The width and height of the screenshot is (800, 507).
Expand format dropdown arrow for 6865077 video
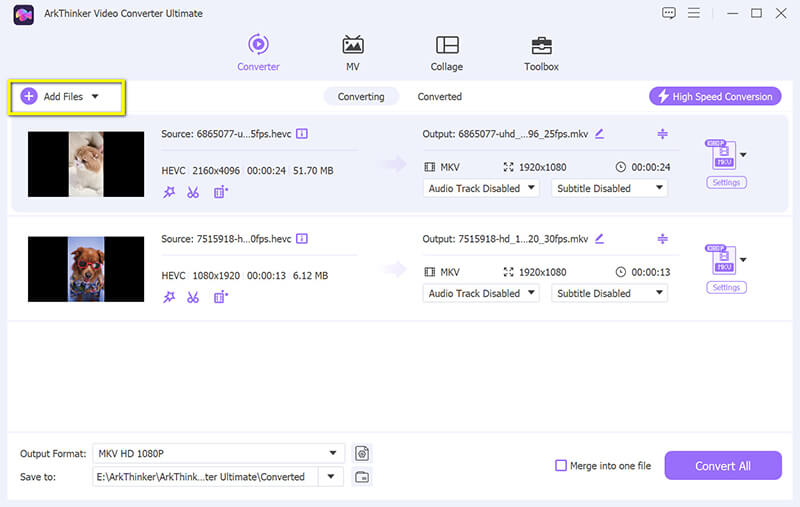click(x=743, y=155)
